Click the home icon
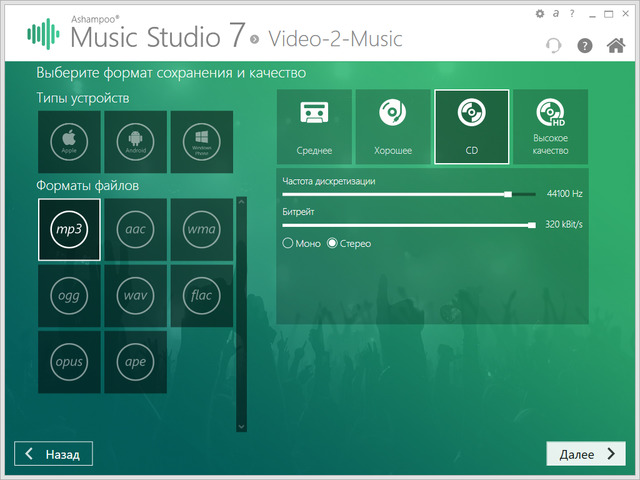Image resolution: width=640 pixels, height=480 pixels. point(616,45)
